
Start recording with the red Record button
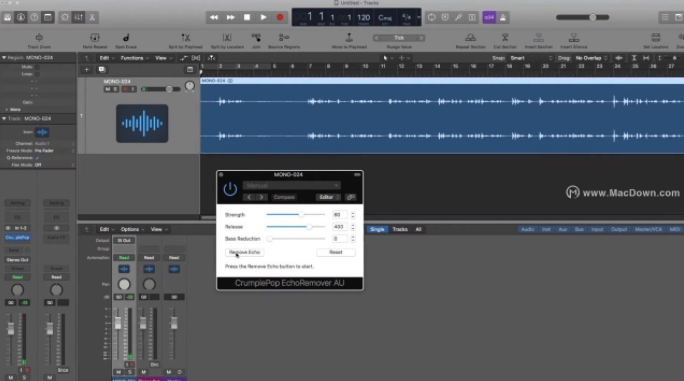(x=280, y=17)
